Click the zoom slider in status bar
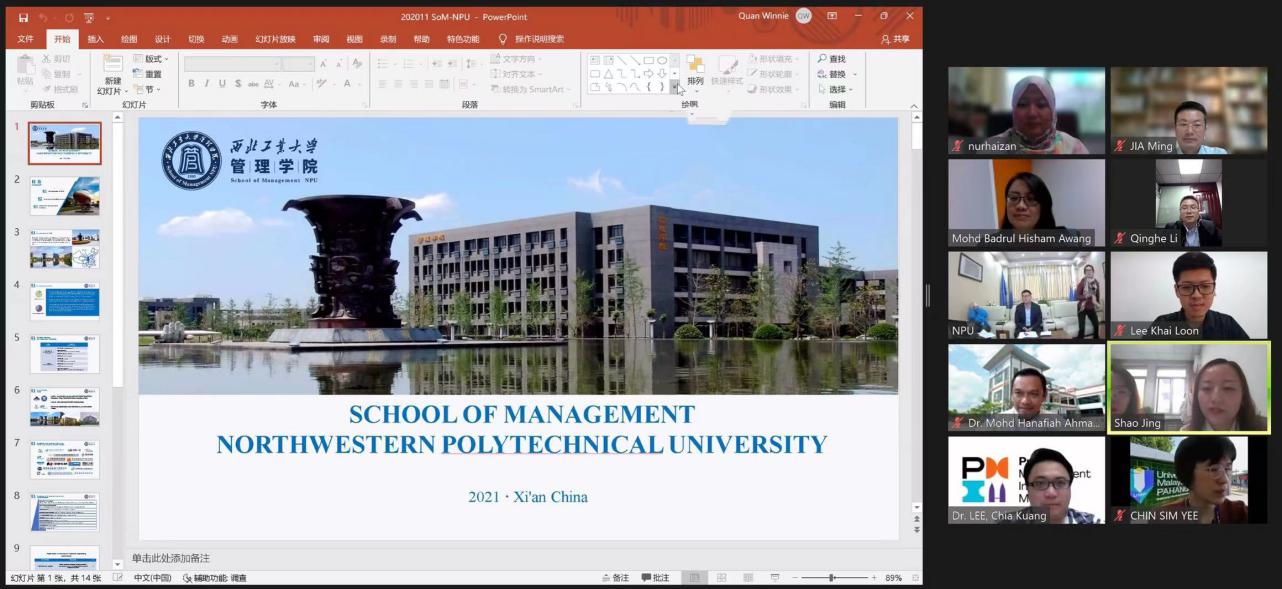 [x=832, y=578]
